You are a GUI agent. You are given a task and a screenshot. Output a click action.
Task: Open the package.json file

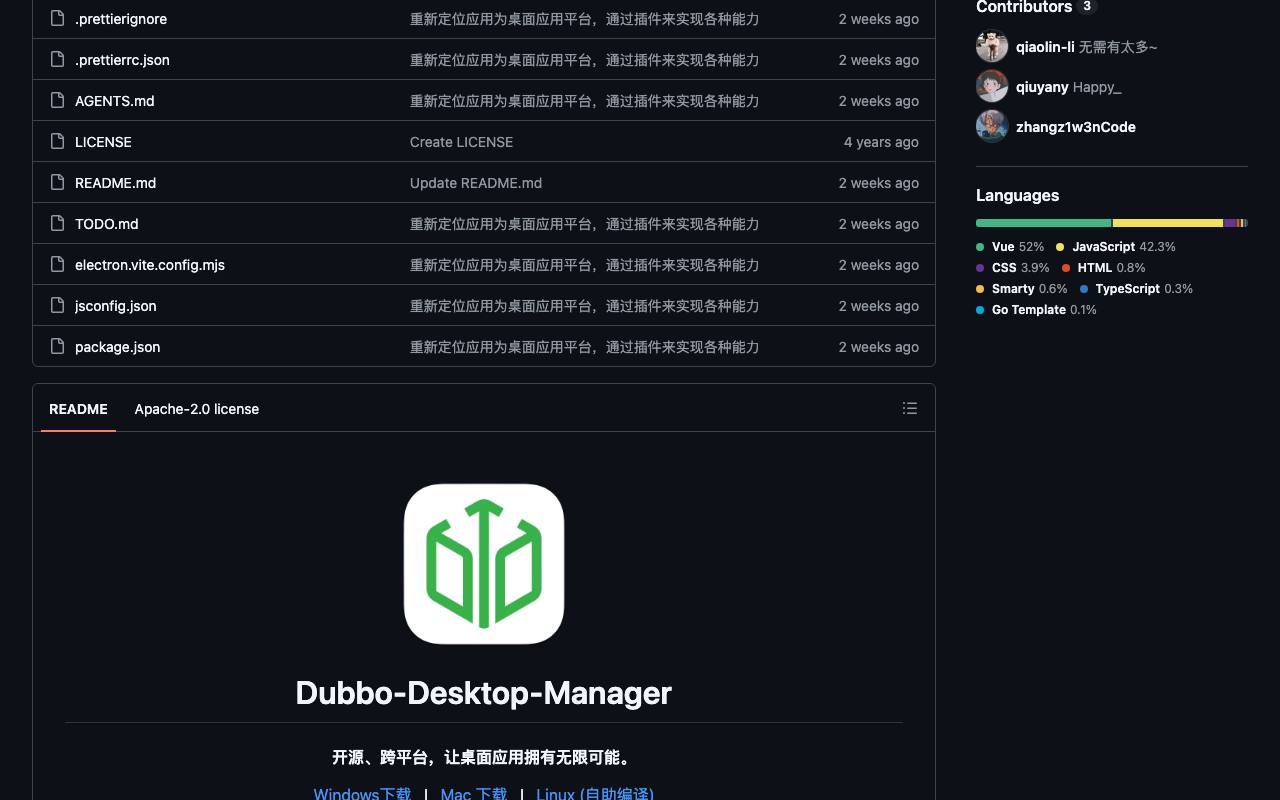118,347
